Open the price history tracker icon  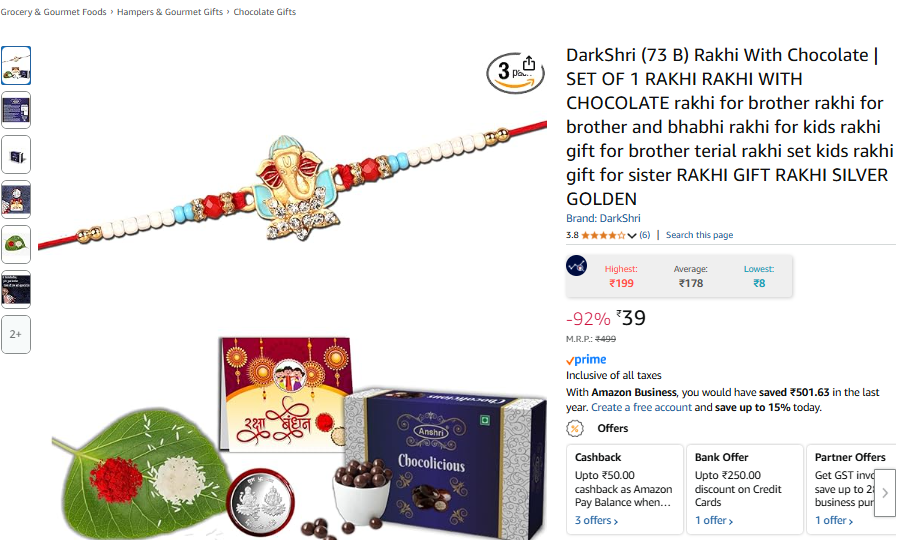point(576,266)
